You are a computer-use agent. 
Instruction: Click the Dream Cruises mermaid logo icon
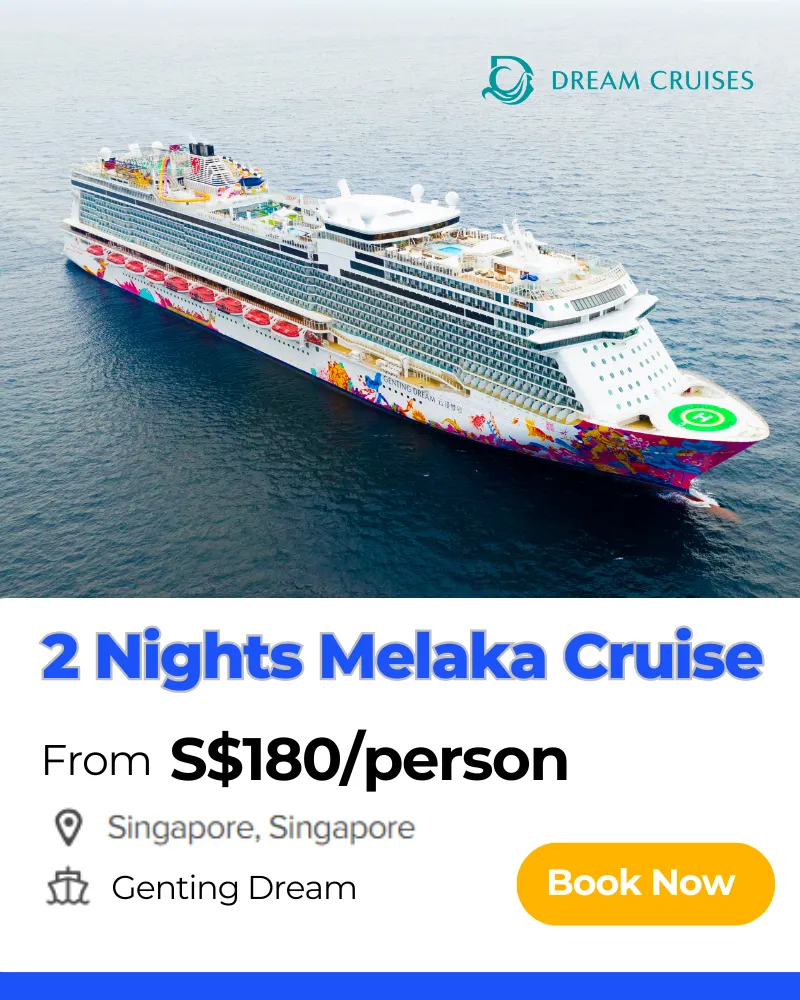click(507, 80)
